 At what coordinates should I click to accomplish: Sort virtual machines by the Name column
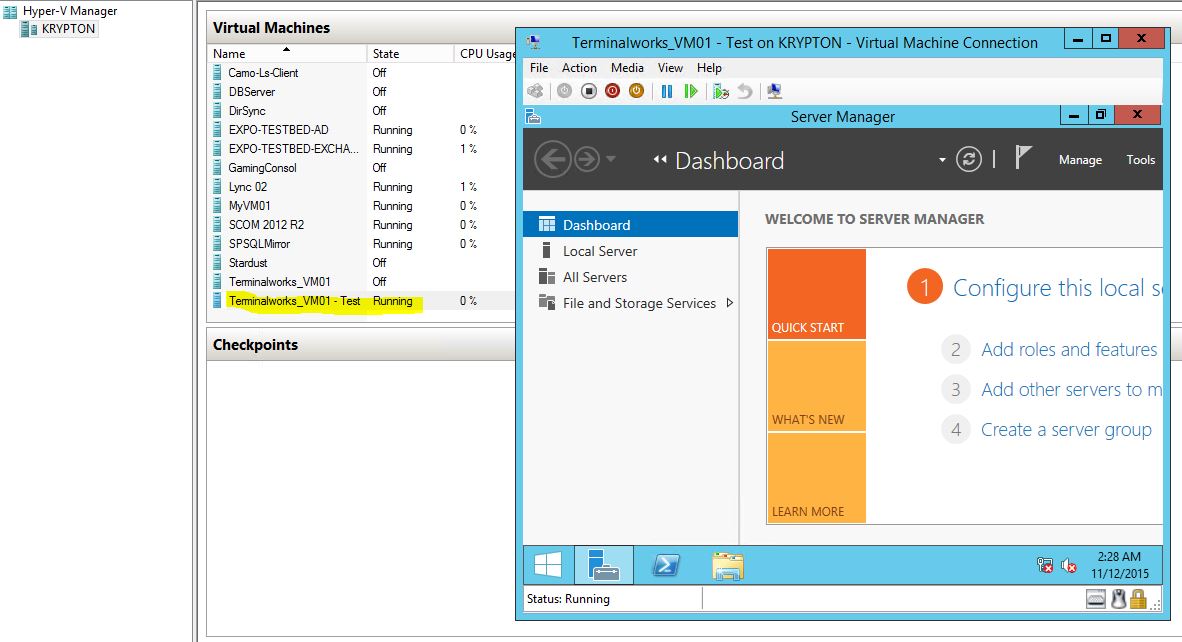point(287,54)
